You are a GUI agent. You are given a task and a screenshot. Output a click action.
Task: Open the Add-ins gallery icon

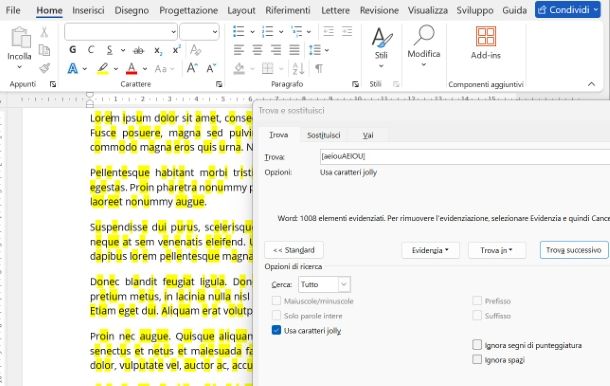pos(486,36)
